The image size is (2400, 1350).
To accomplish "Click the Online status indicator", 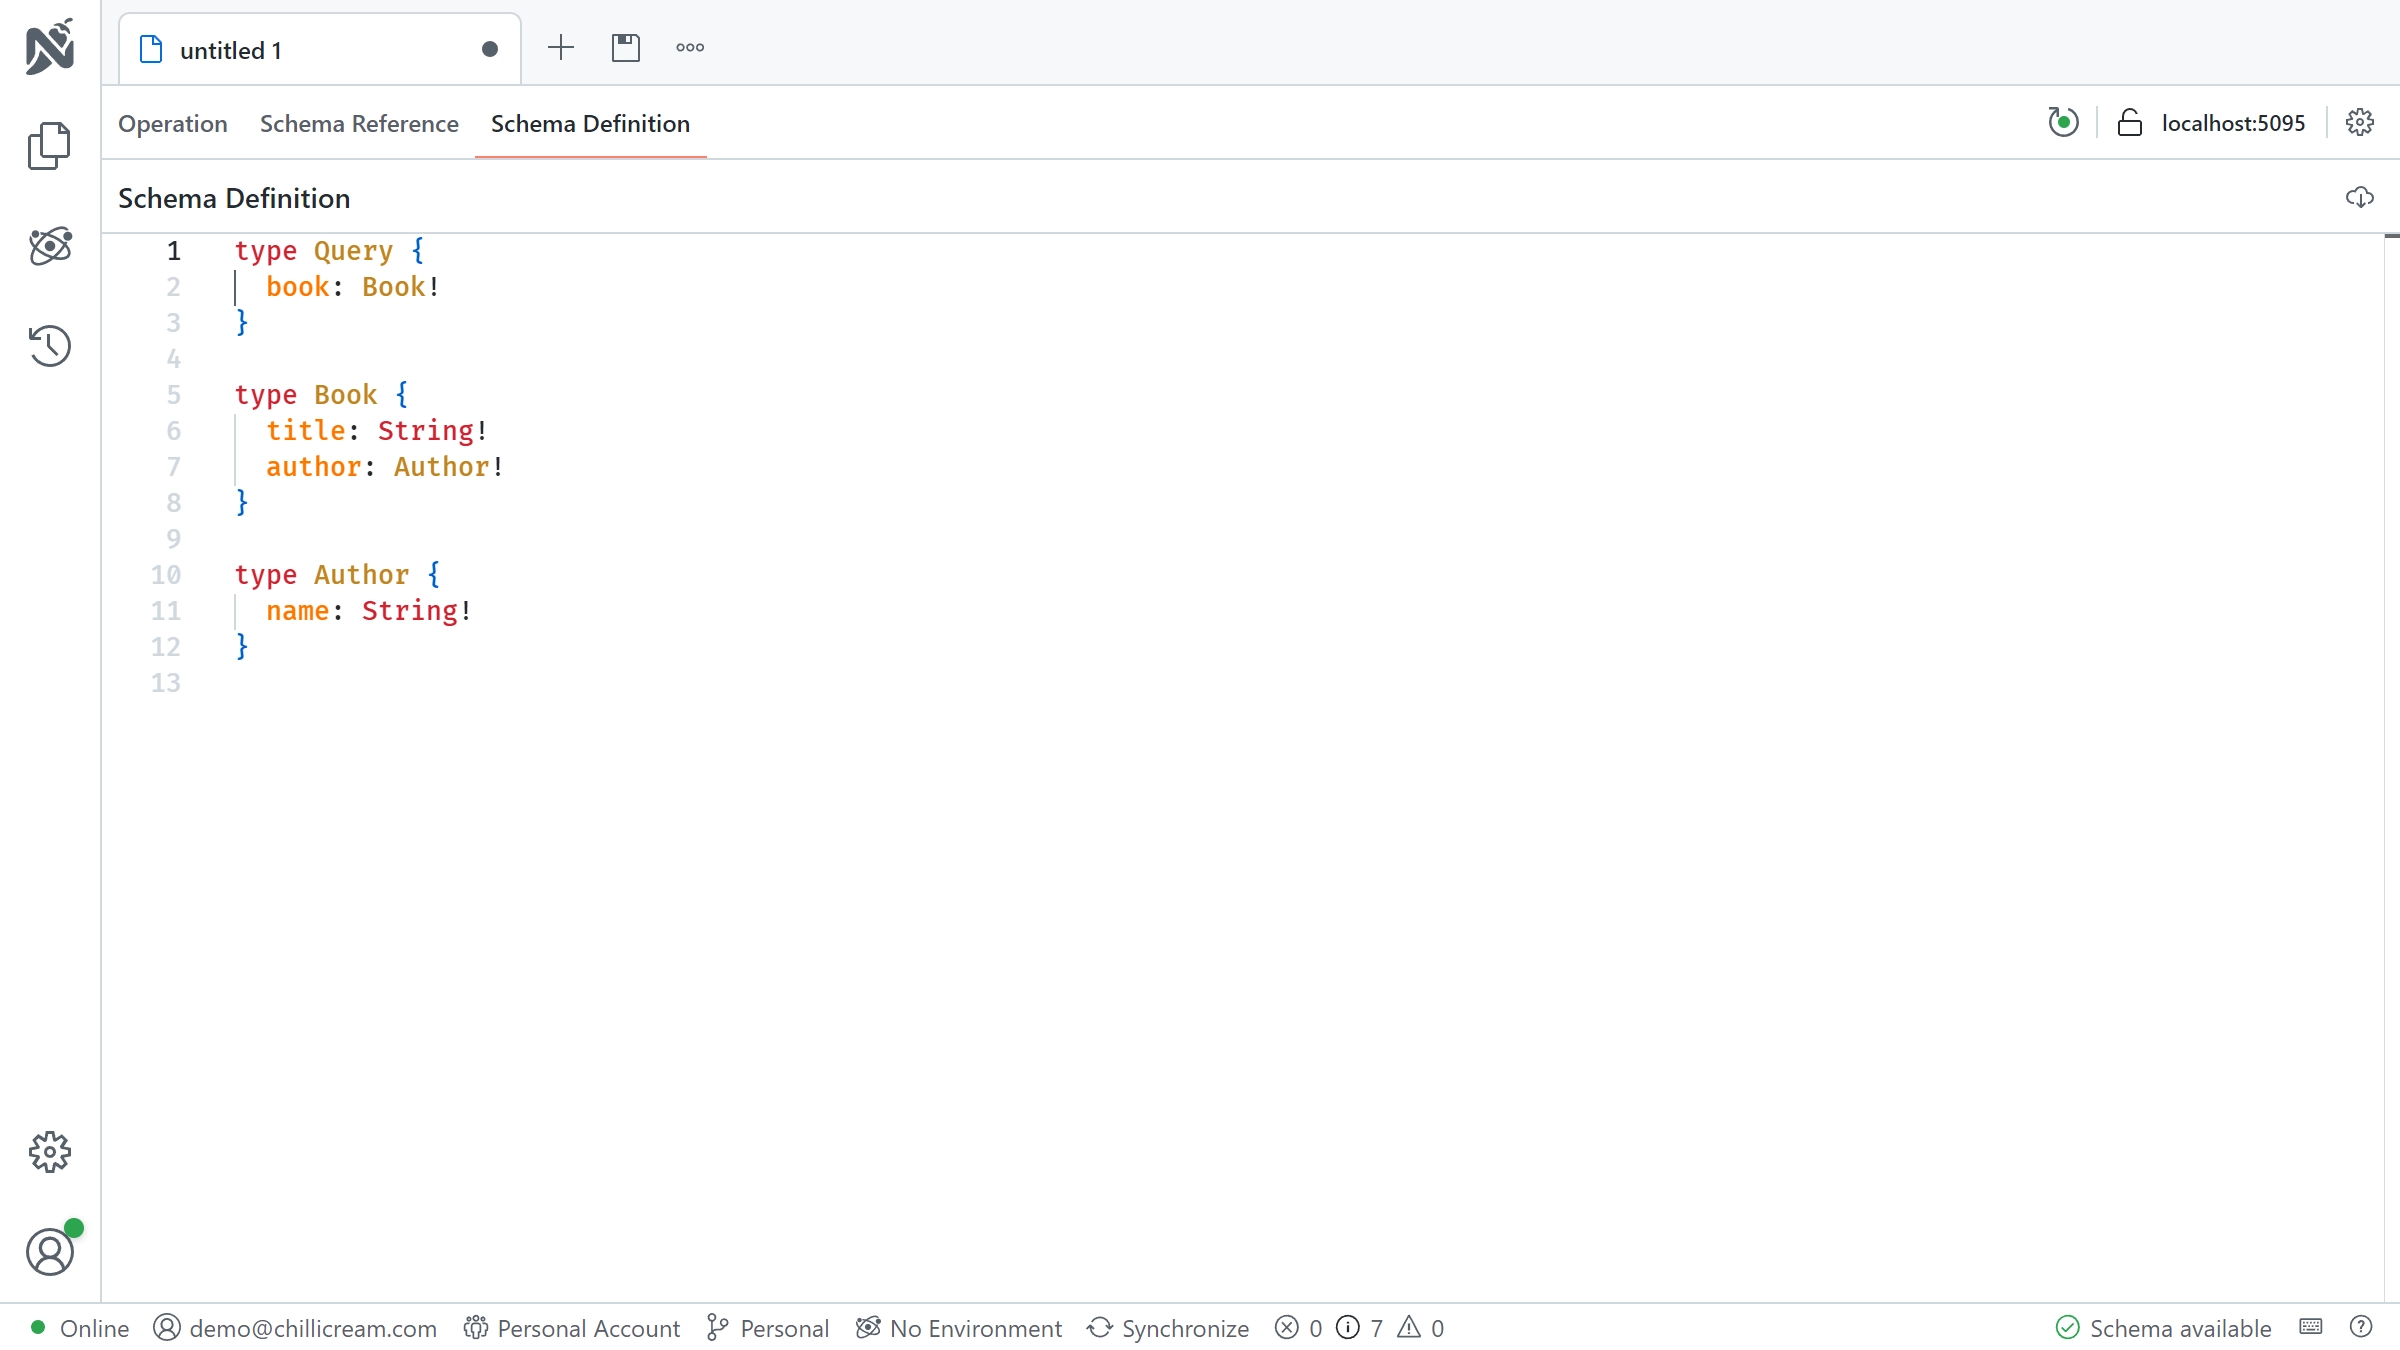I will (x=80, y=1328).
